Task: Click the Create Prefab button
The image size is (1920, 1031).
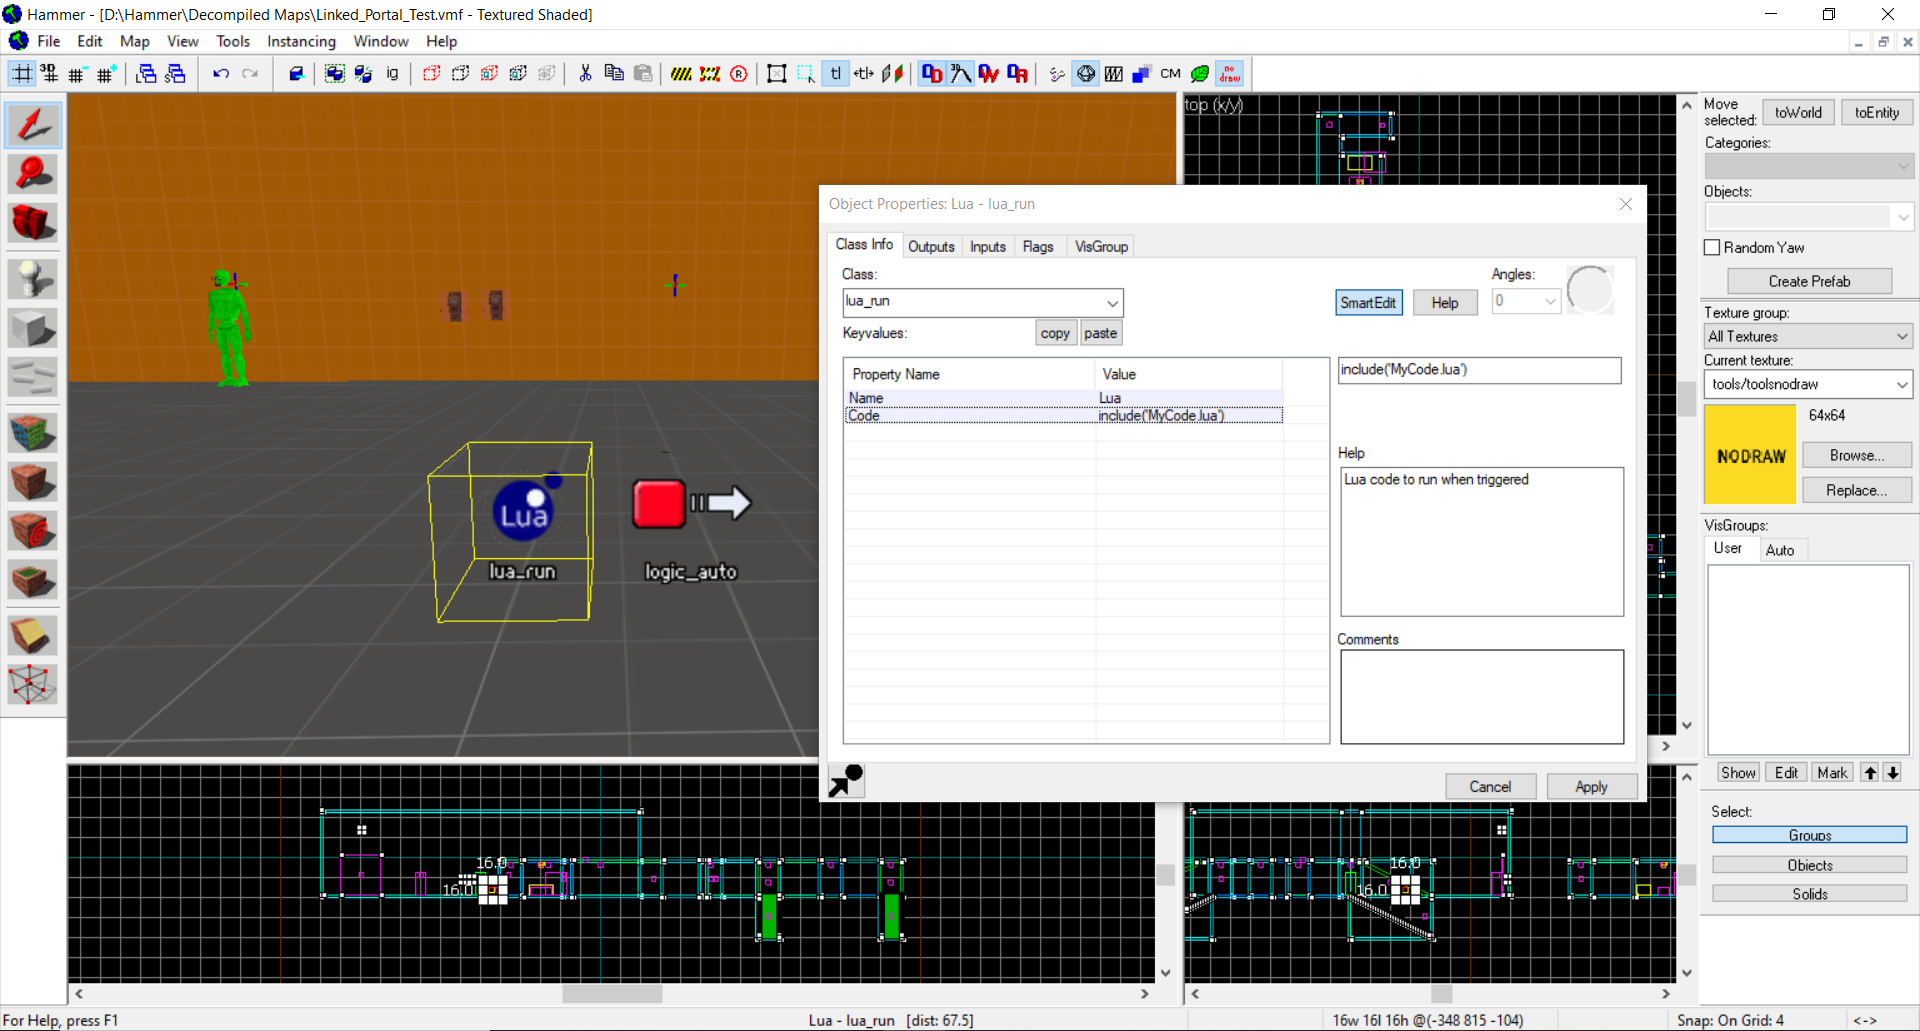Action: (1809, 281)
